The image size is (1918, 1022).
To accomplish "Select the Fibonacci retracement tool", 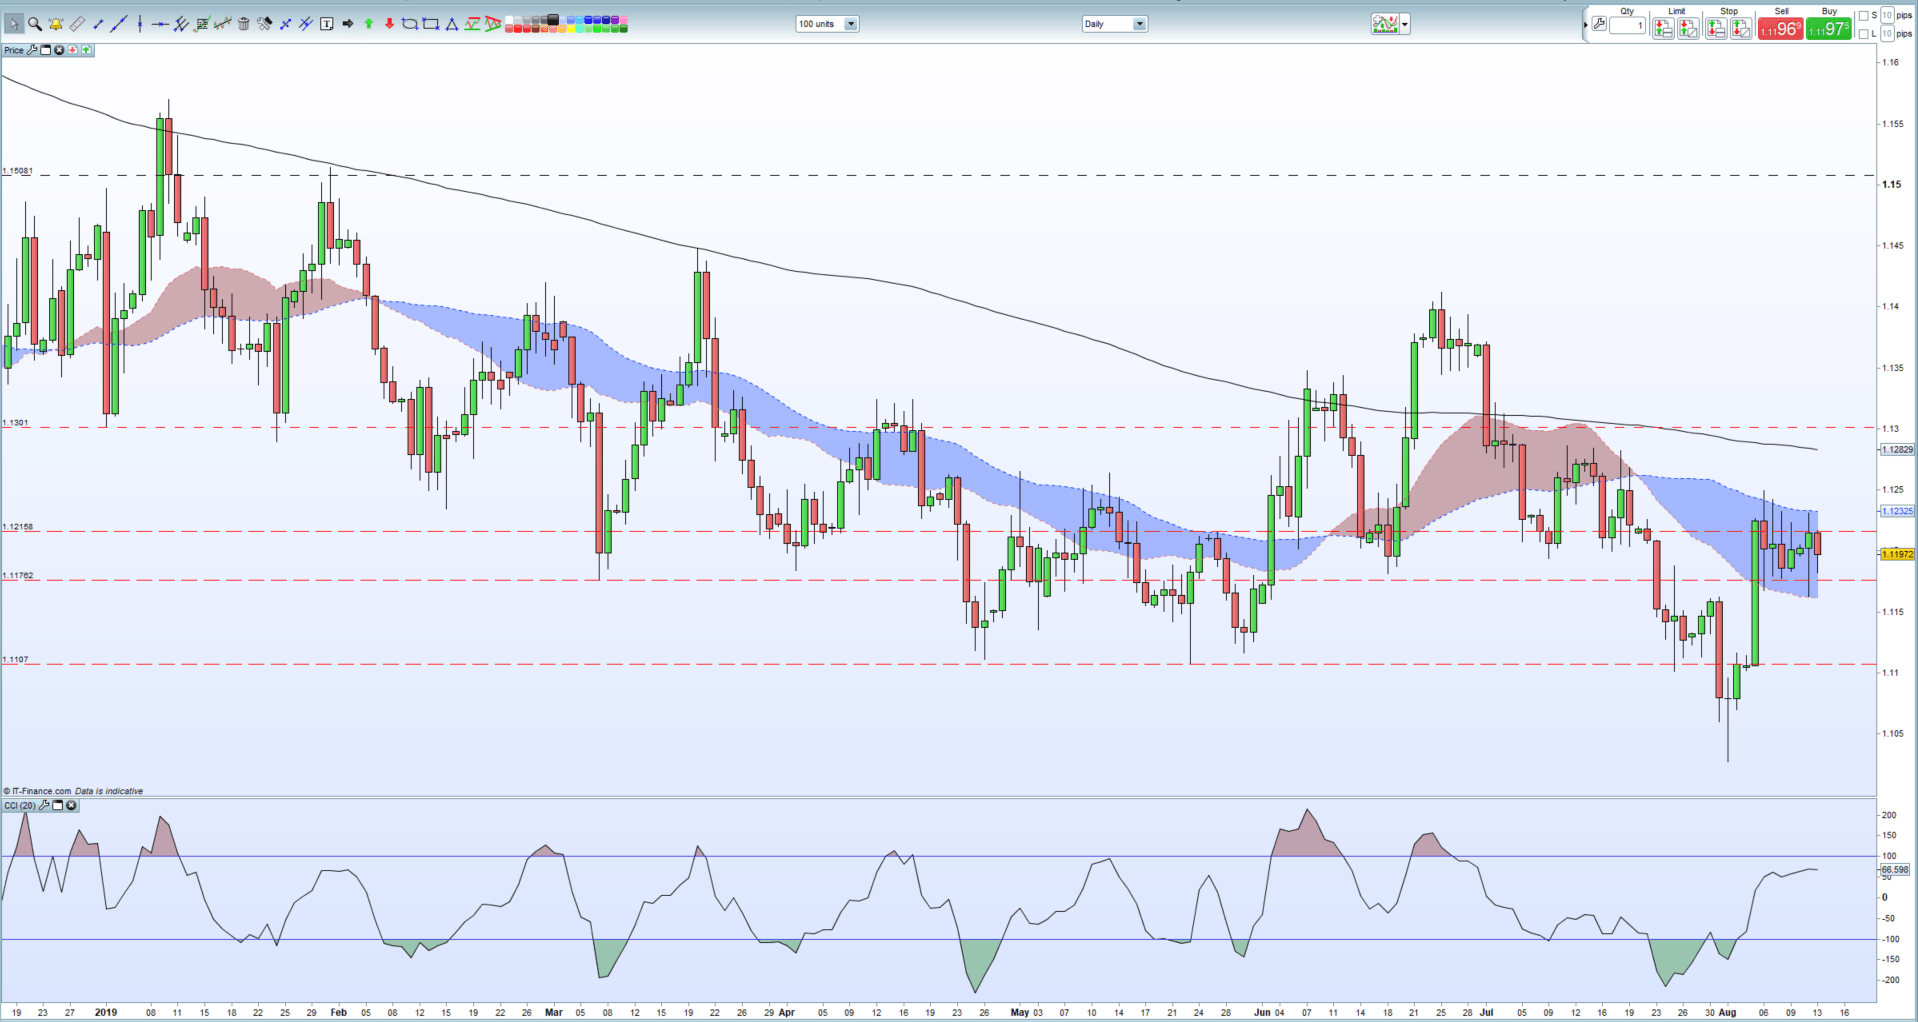I will pyautogui.click(x=202, y=24).
